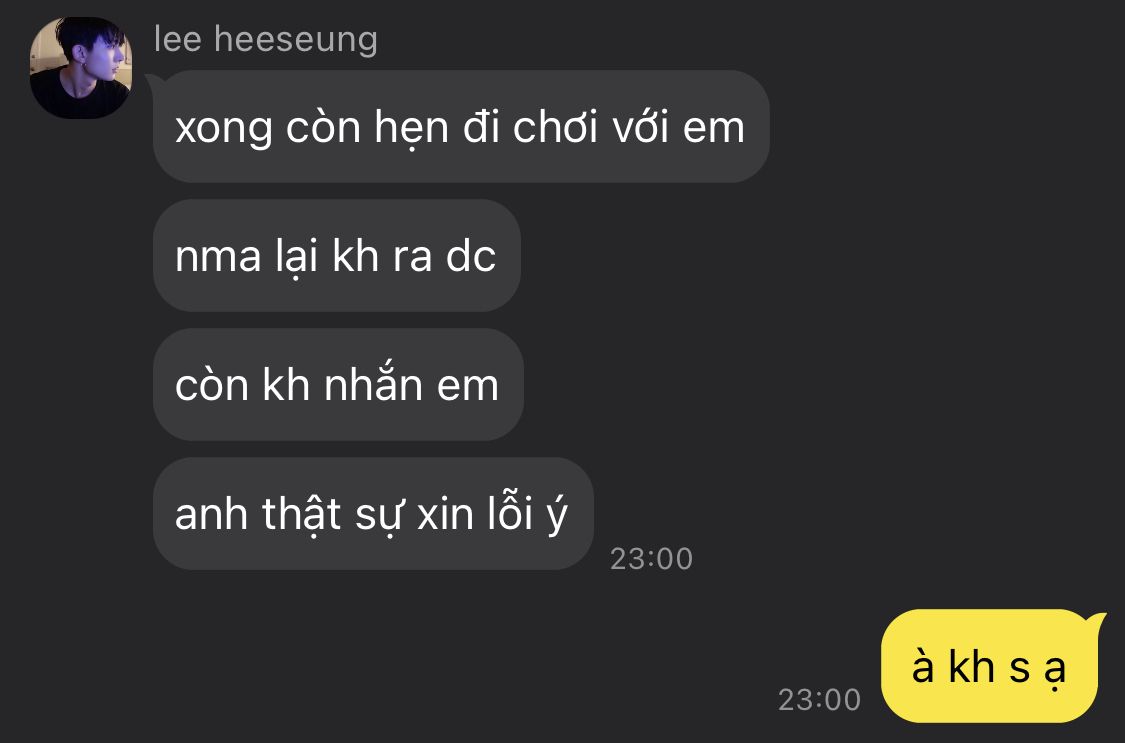Select the message 'còn kh nhắn em'

[338, 384]
